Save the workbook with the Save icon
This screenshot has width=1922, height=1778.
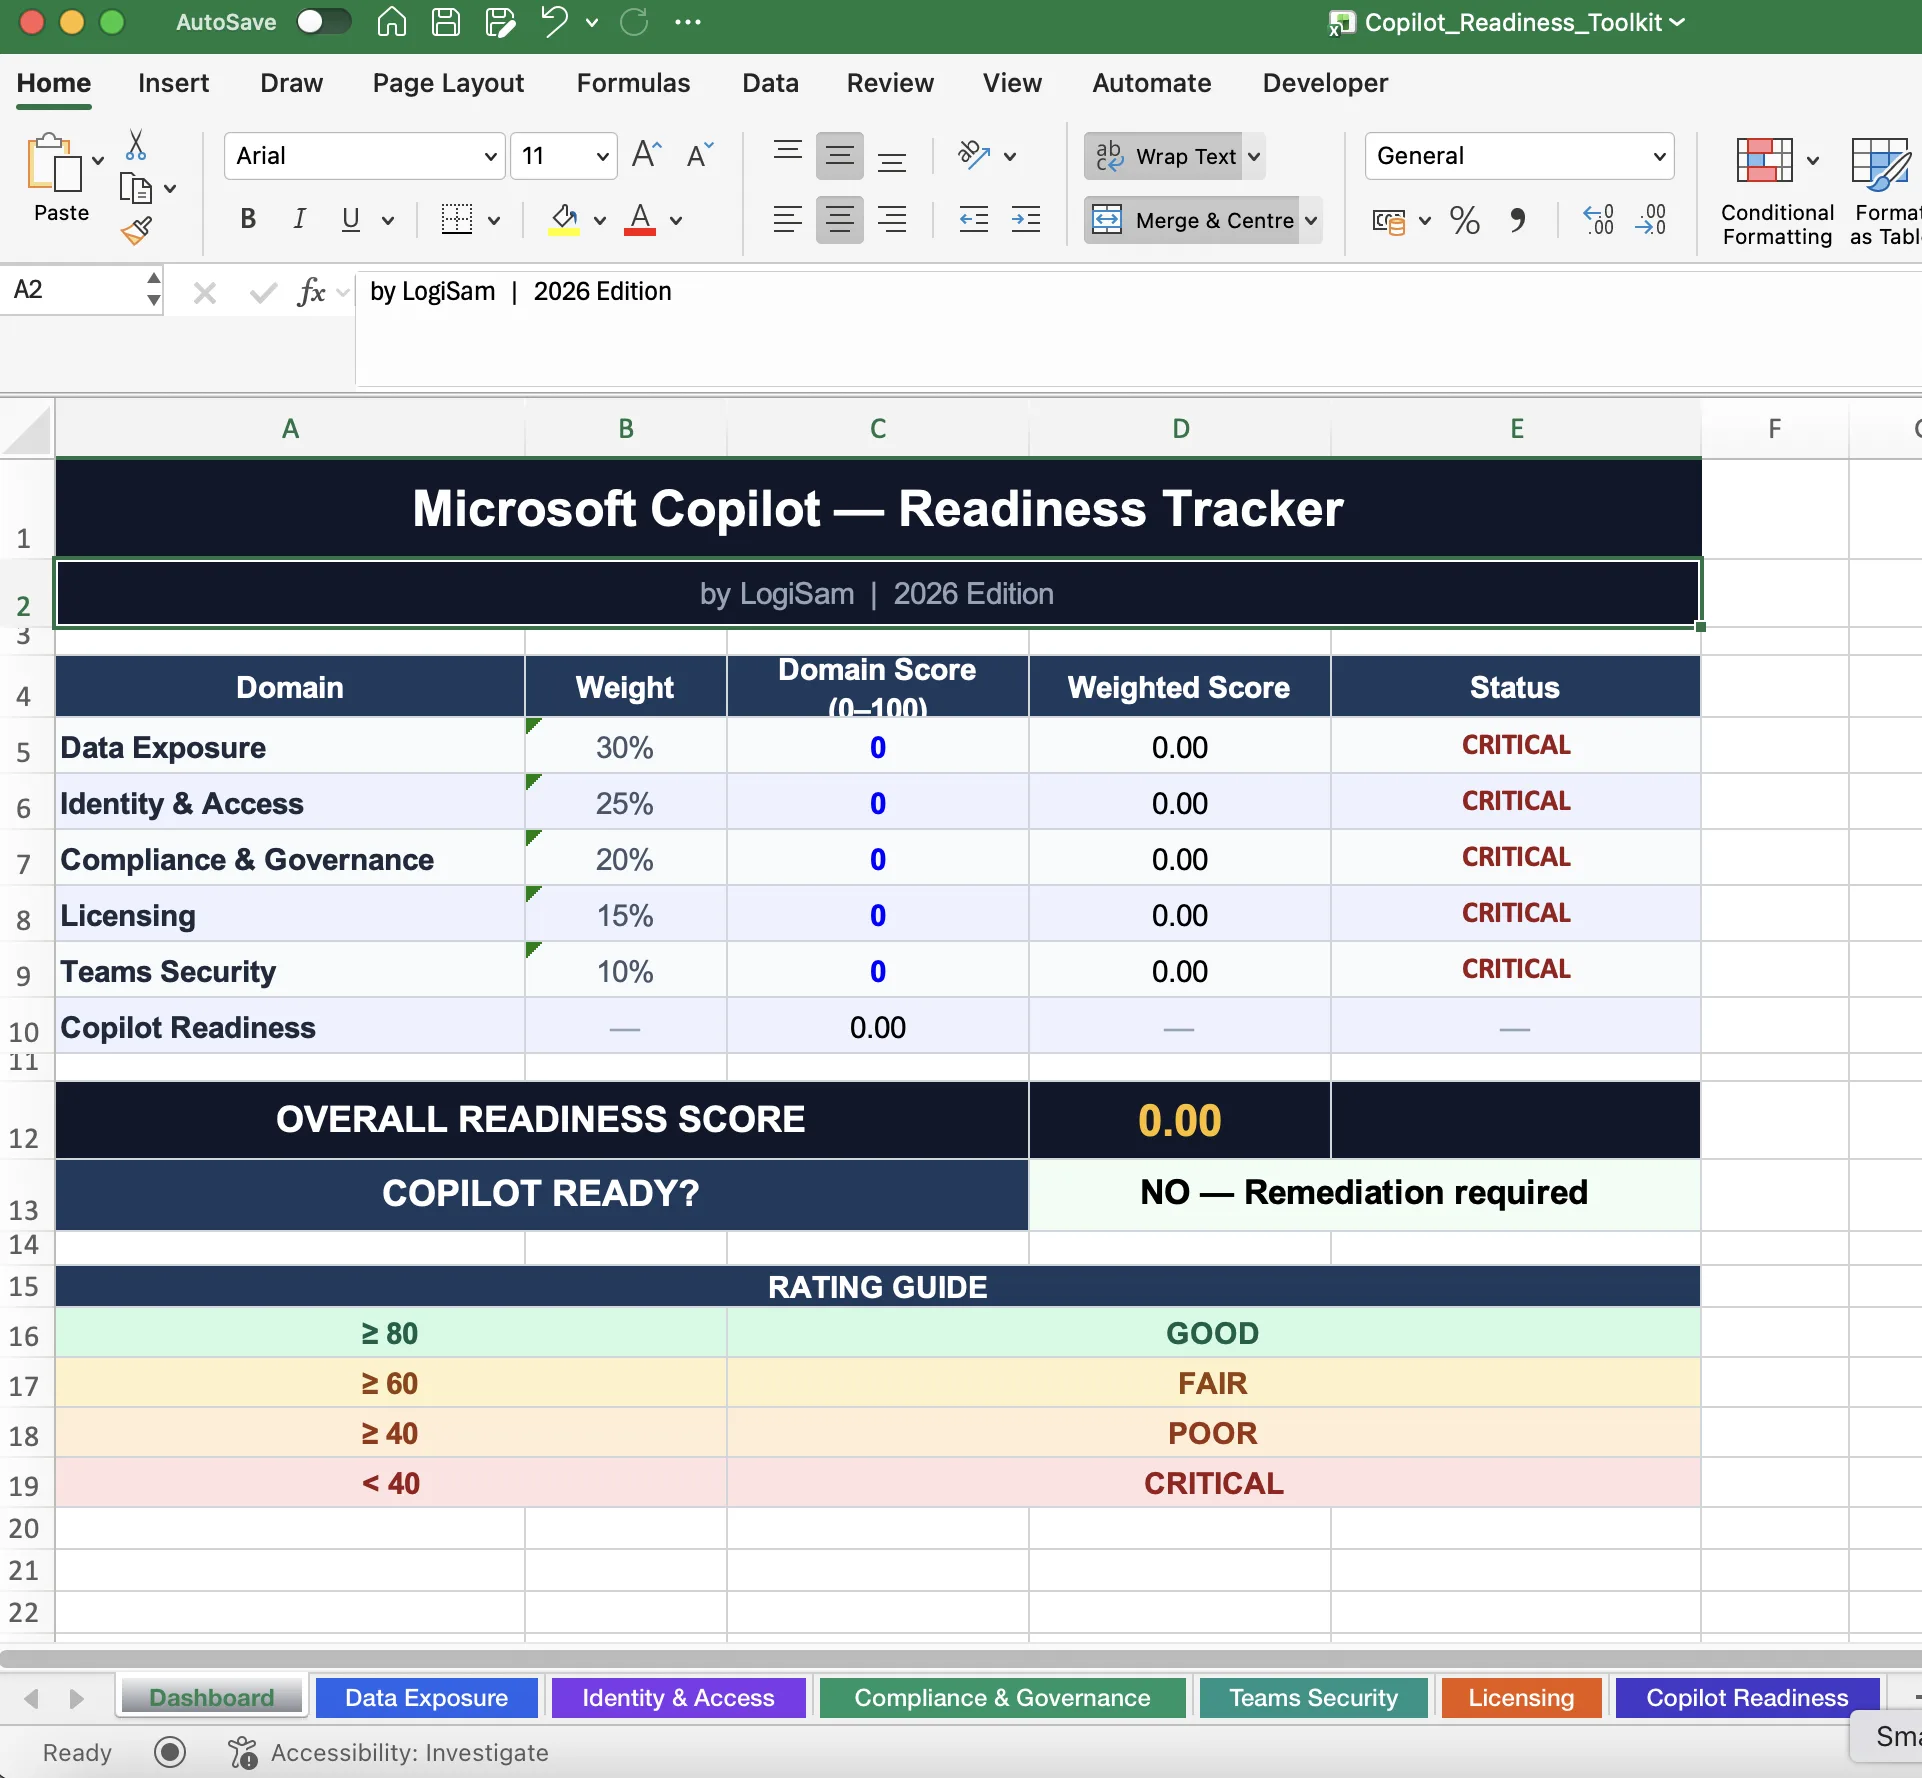click(446, 22)
